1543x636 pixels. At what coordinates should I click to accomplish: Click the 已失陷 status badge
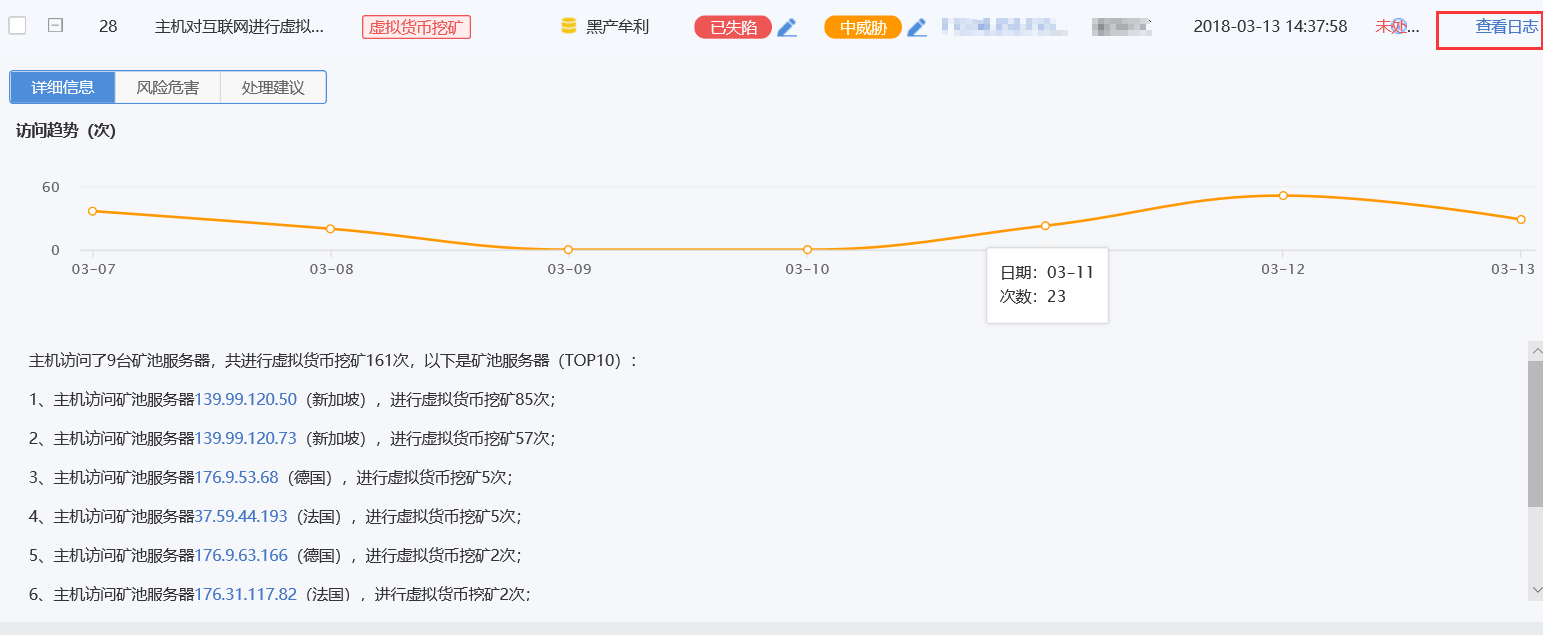click(732, 28)
